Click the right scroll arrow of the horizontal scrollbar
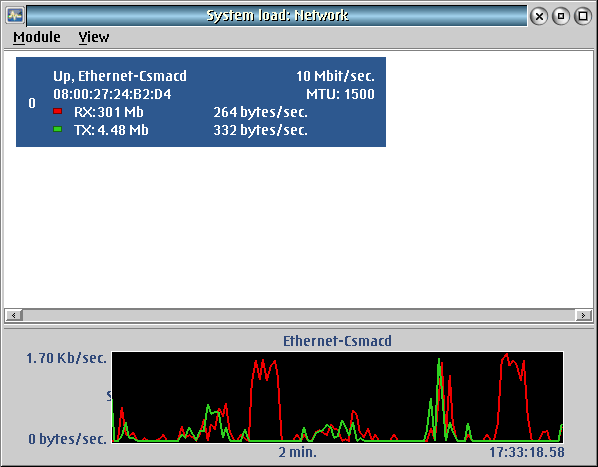This screenshot has width=598, height=467. tap(583, 315)
